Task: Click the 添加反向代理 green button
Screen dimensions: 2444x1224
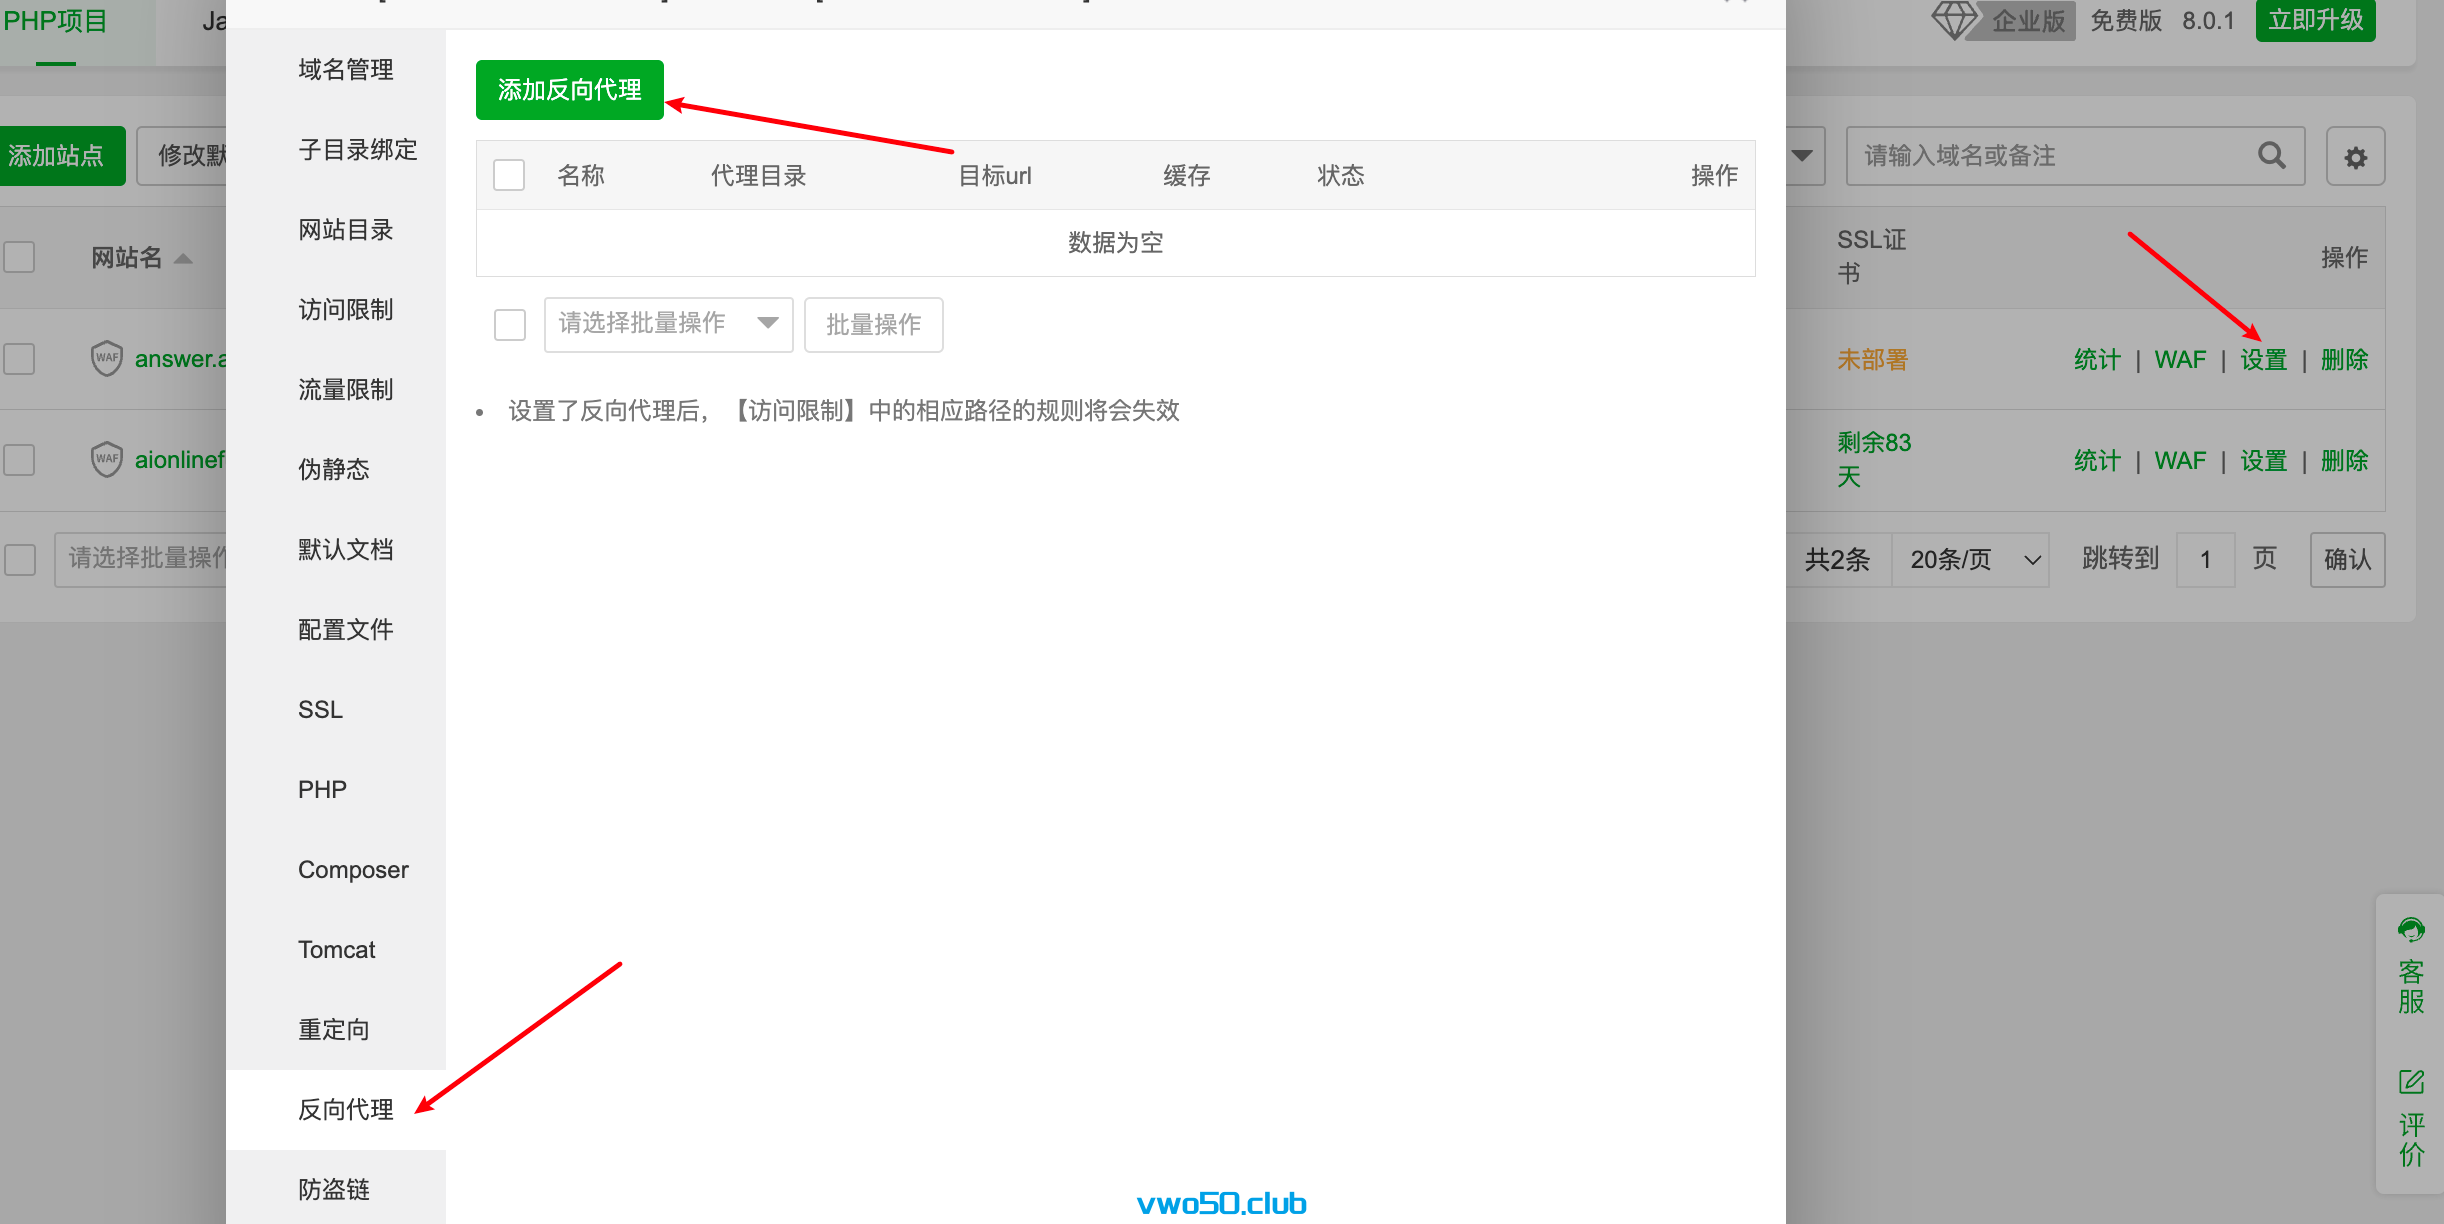Action: coord(569,90)
